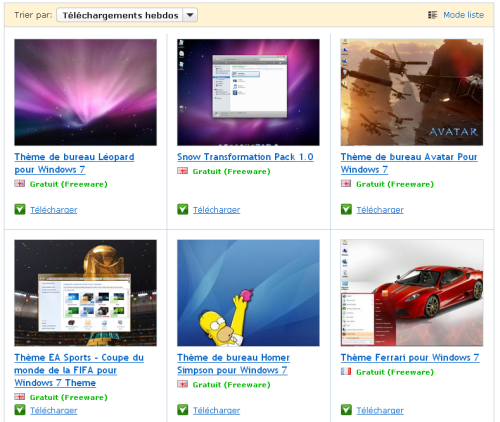Viewport: 500px width, 422px height.
Task: Open the Avatar theme thumbnail
Action: tap(412, 92)
